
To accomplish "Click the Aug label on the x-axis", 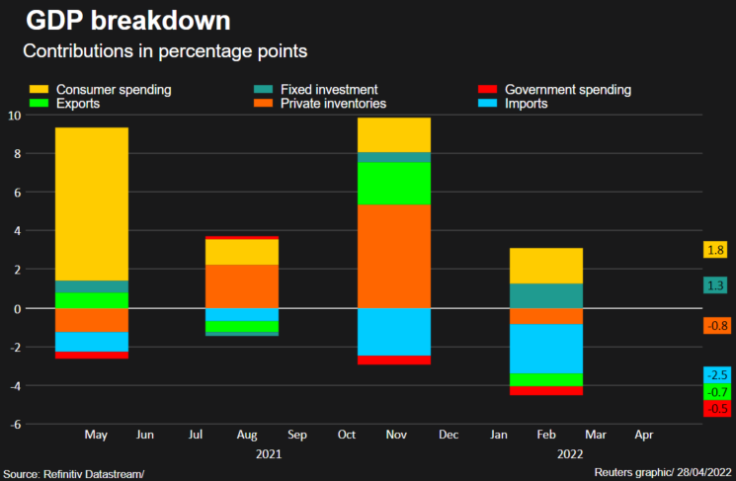I will 247,435.
